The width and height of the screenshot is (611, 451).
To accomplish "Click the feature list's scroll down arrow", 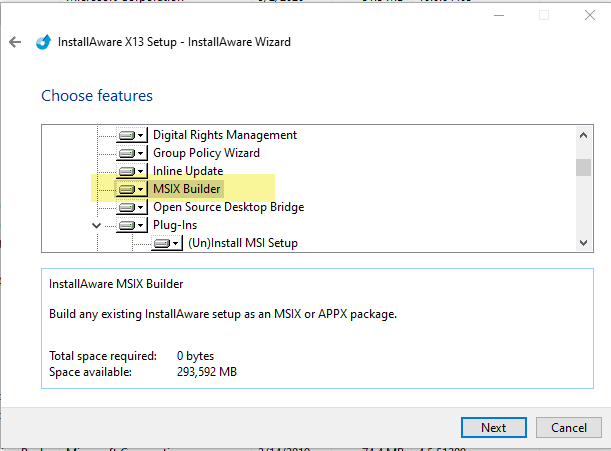I will pos(583,243).
